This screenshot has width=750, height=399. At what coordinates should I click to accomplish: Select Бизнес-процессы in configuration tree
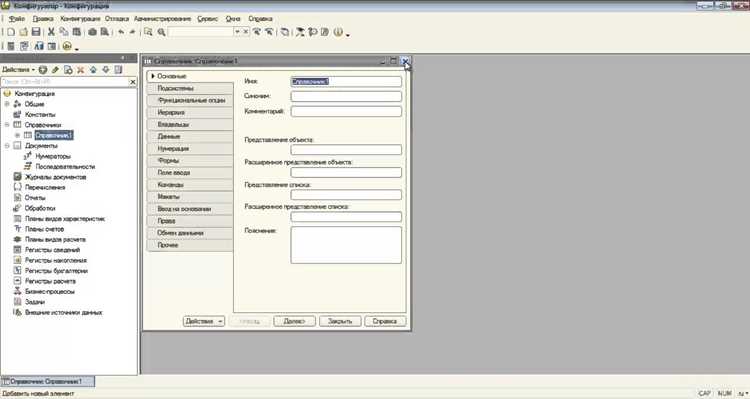pyautogui.click(x=50, y=291)
